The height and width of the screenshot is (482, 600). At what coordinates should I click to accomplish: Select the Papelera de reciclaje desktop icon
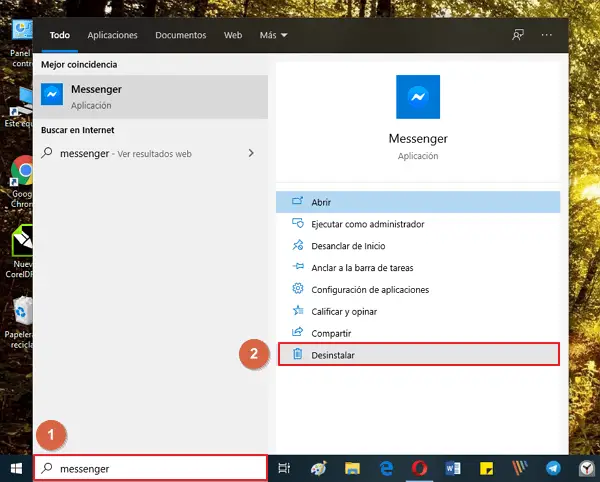[x=20, y=323]
